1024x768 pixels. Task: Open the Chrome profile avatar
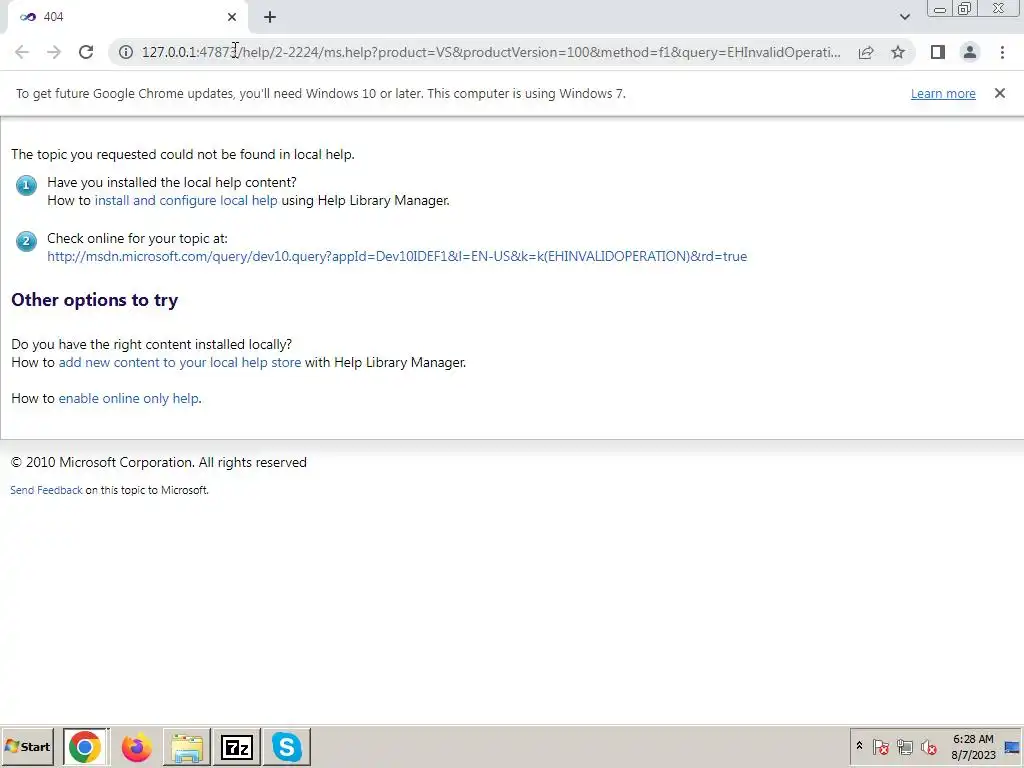(970, 52)
